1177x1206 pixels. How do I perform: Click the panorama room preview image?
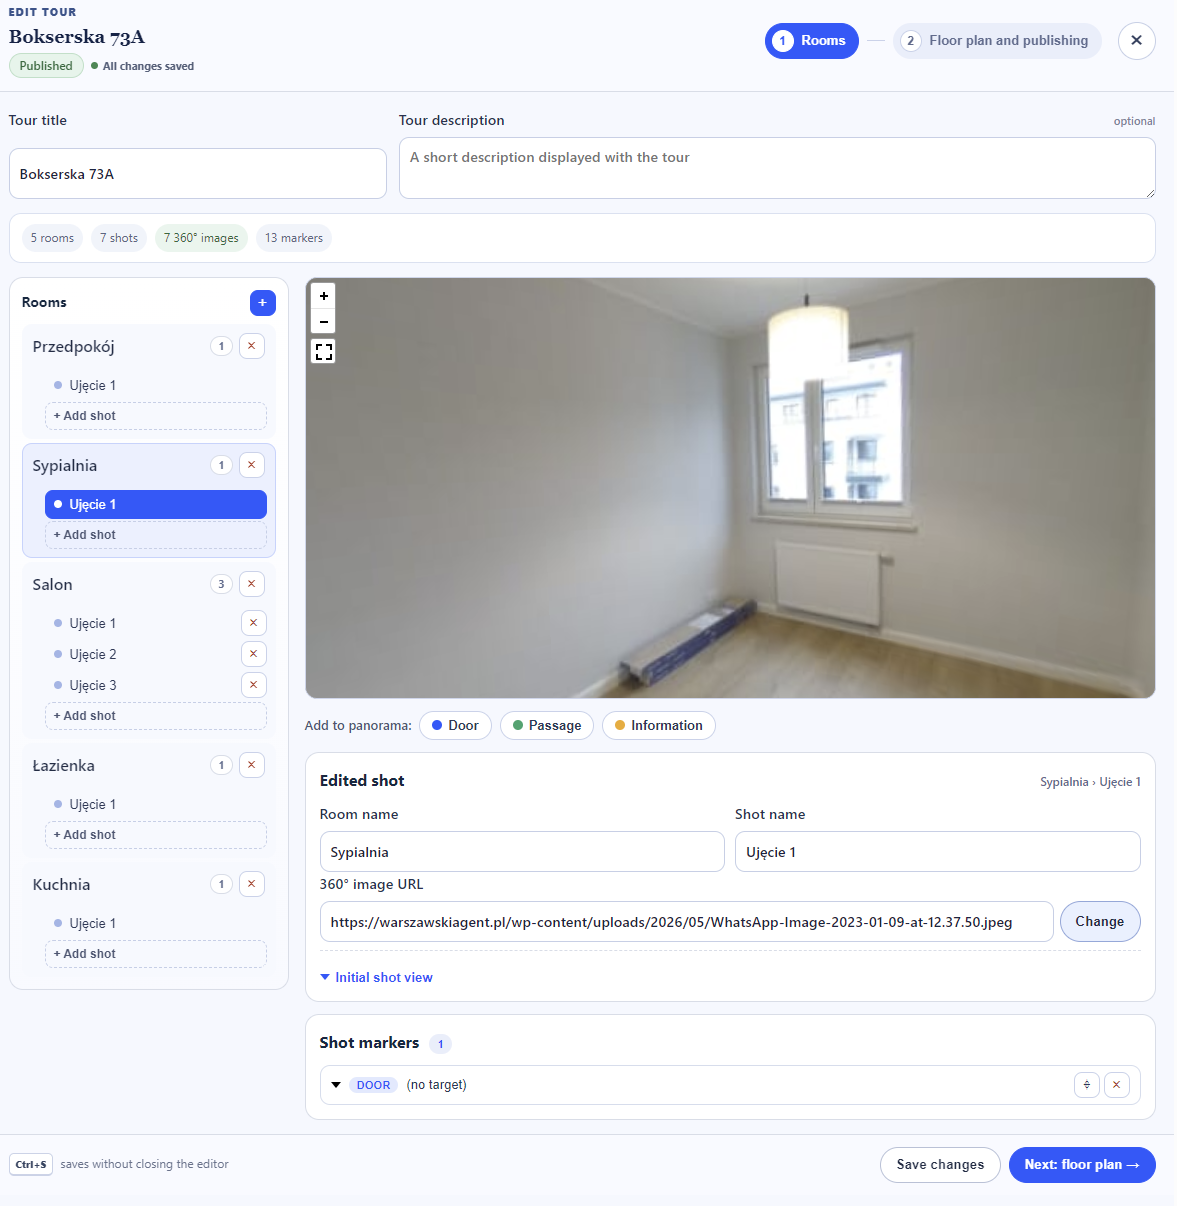(730, 488)
